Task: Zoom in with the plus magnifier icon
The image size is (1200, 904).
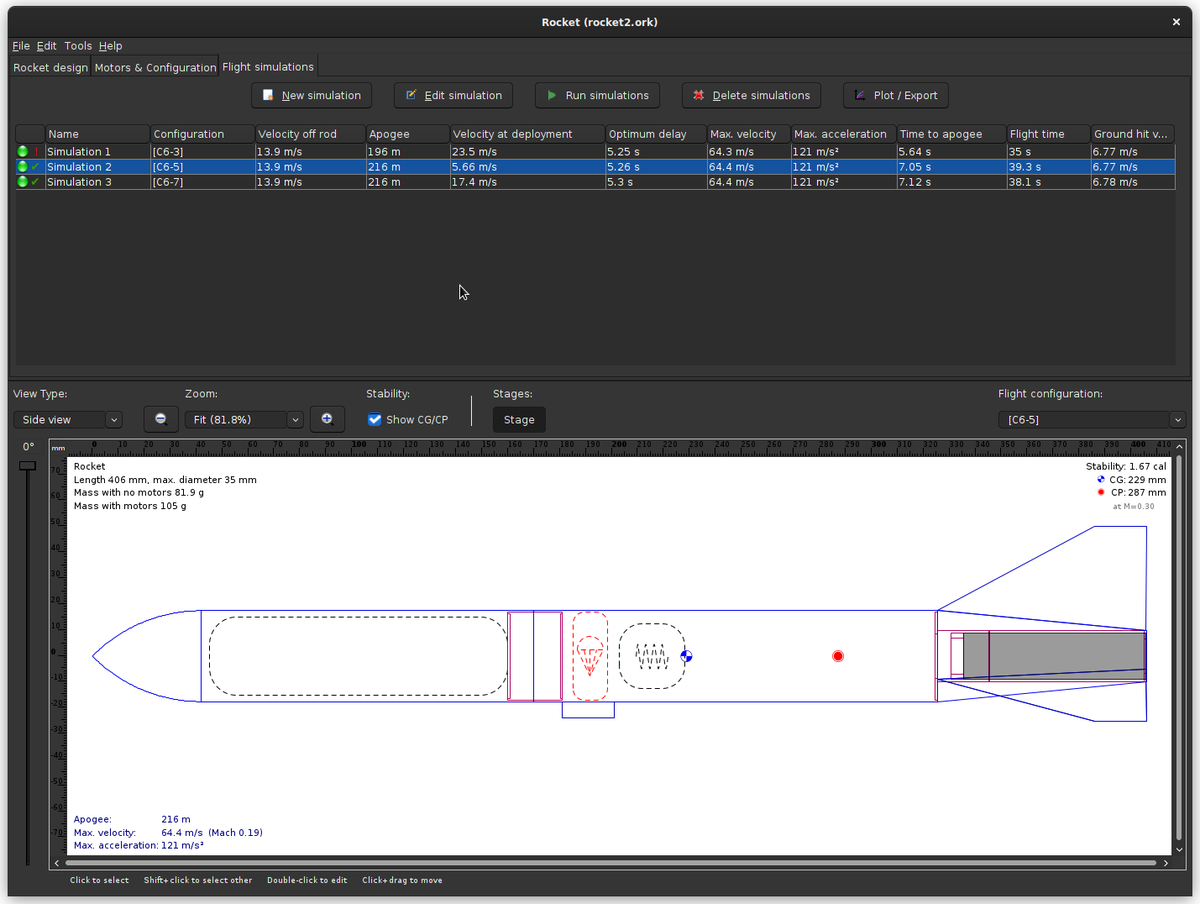Action: point(327,419)
